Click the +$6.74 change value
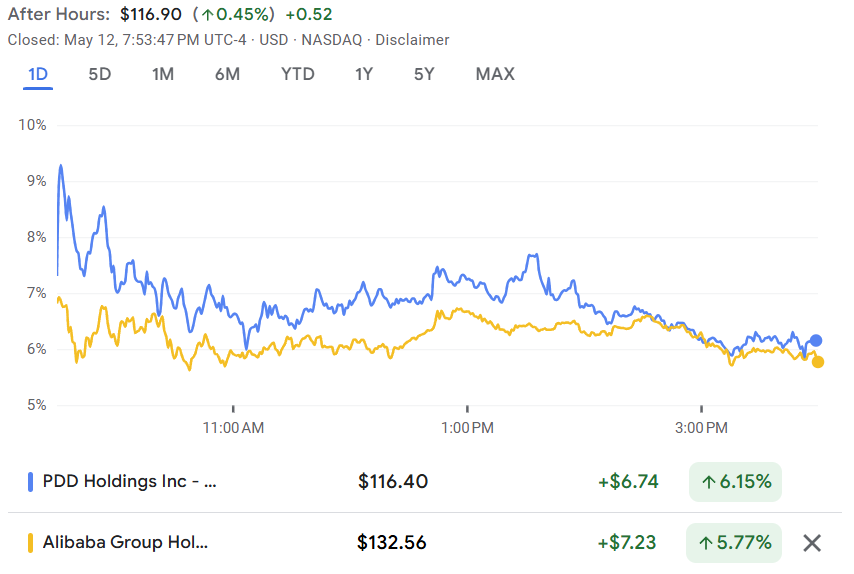 coord(629,482)
